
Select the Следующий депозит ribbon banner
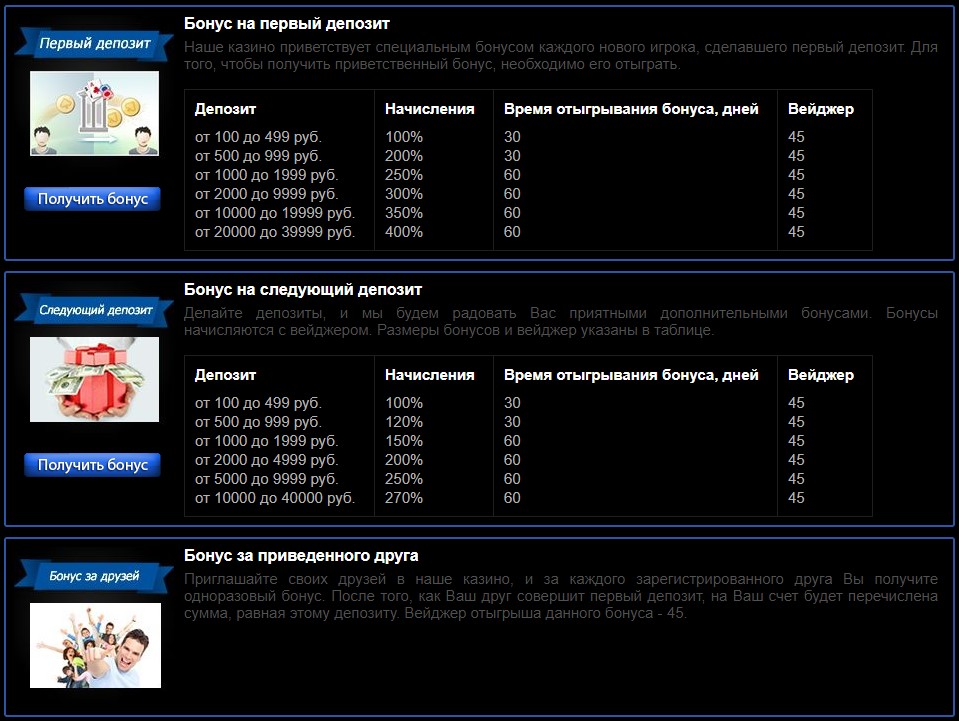point(94,310)
